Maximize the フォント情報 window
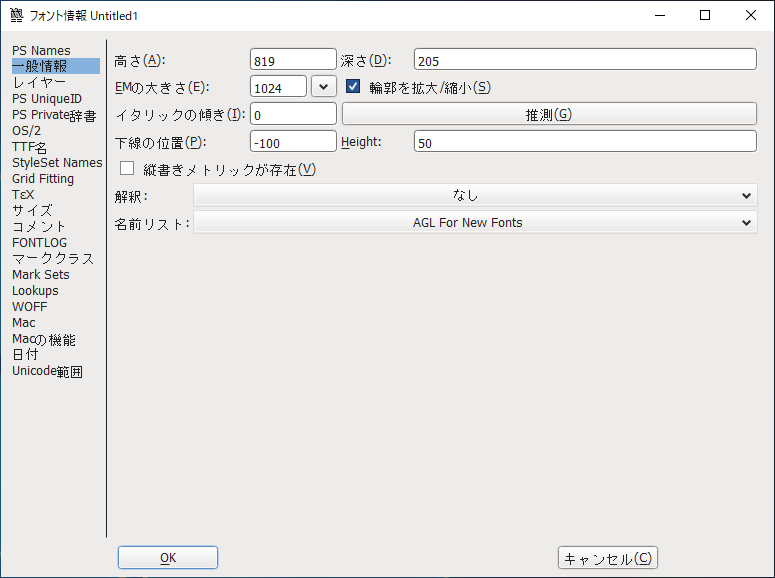Image resolution: width=775 pixels, height=578 pixels. tap(705, 15)
